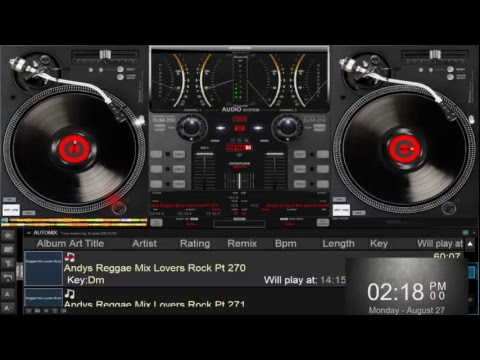Start or stop the right turntable
This screenshot has height=360, width=480.
pos(341,210)
